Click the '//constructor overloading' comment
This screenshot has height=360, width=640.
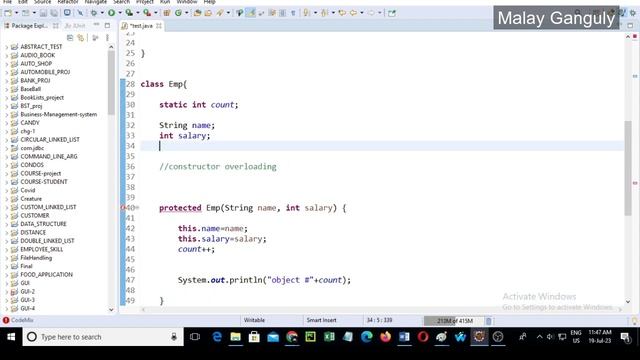coord(218,167)
